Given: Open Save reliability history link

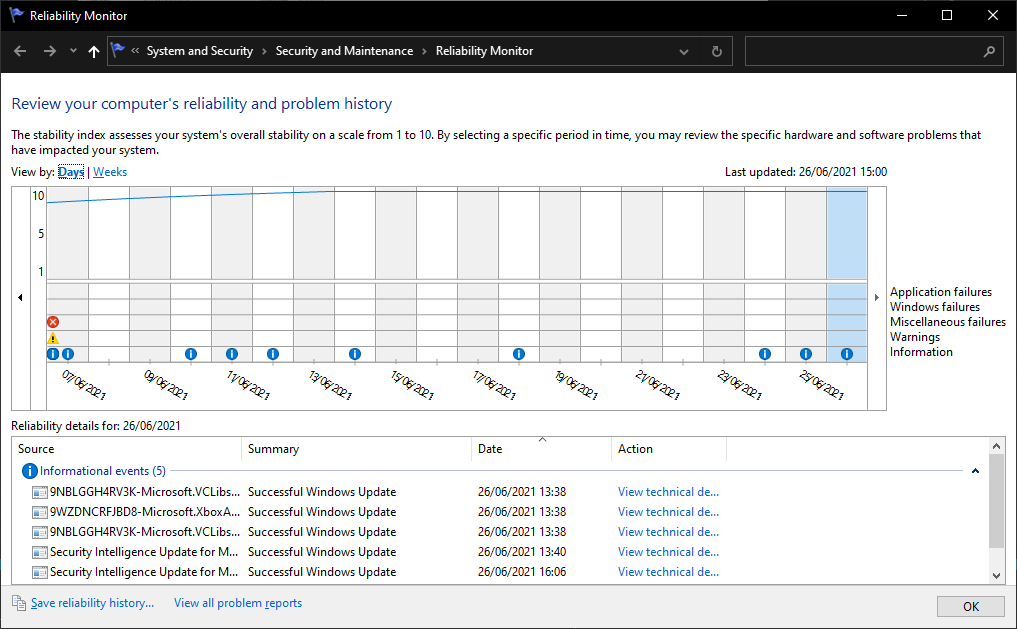Looking at the screenshot, I should [93, 603].
